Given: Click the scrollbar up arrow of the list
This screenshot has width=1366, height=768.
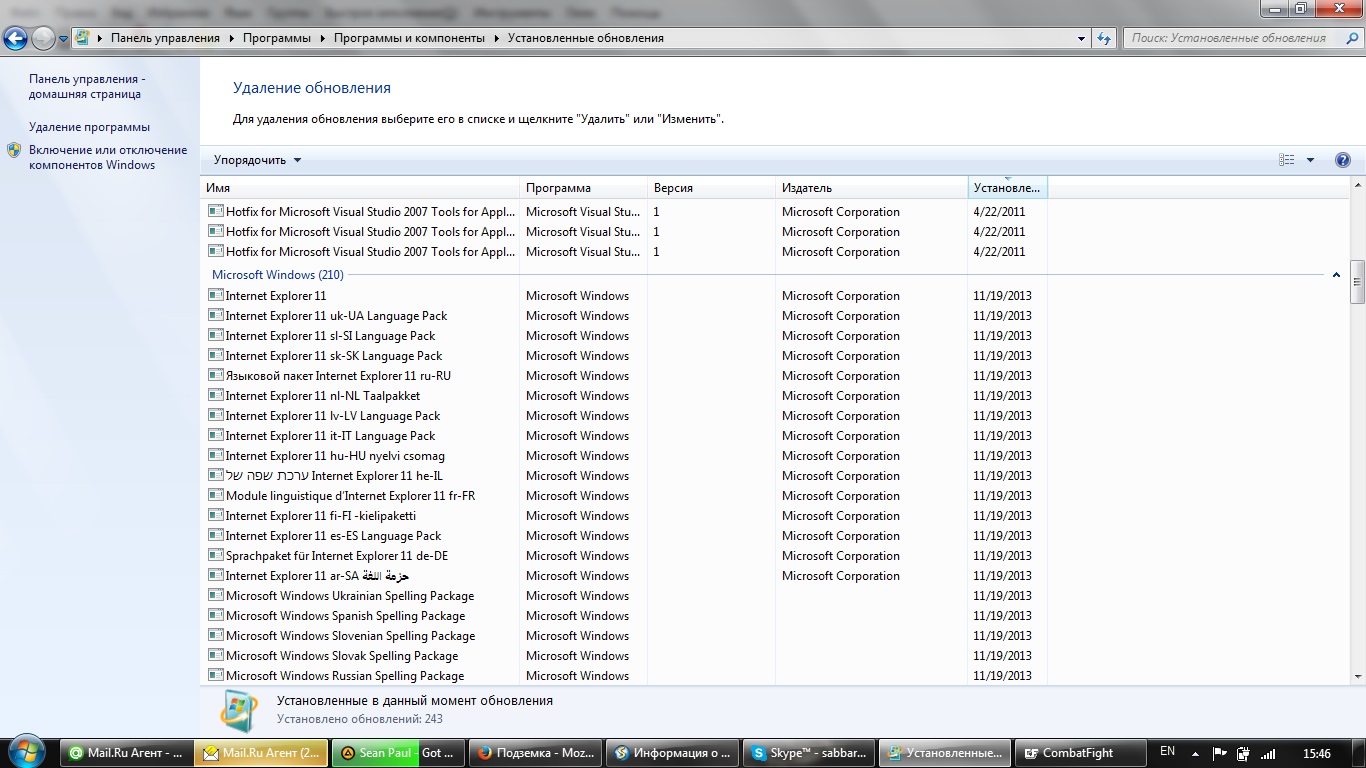Looking at the screenshot, I should 1357,186.
